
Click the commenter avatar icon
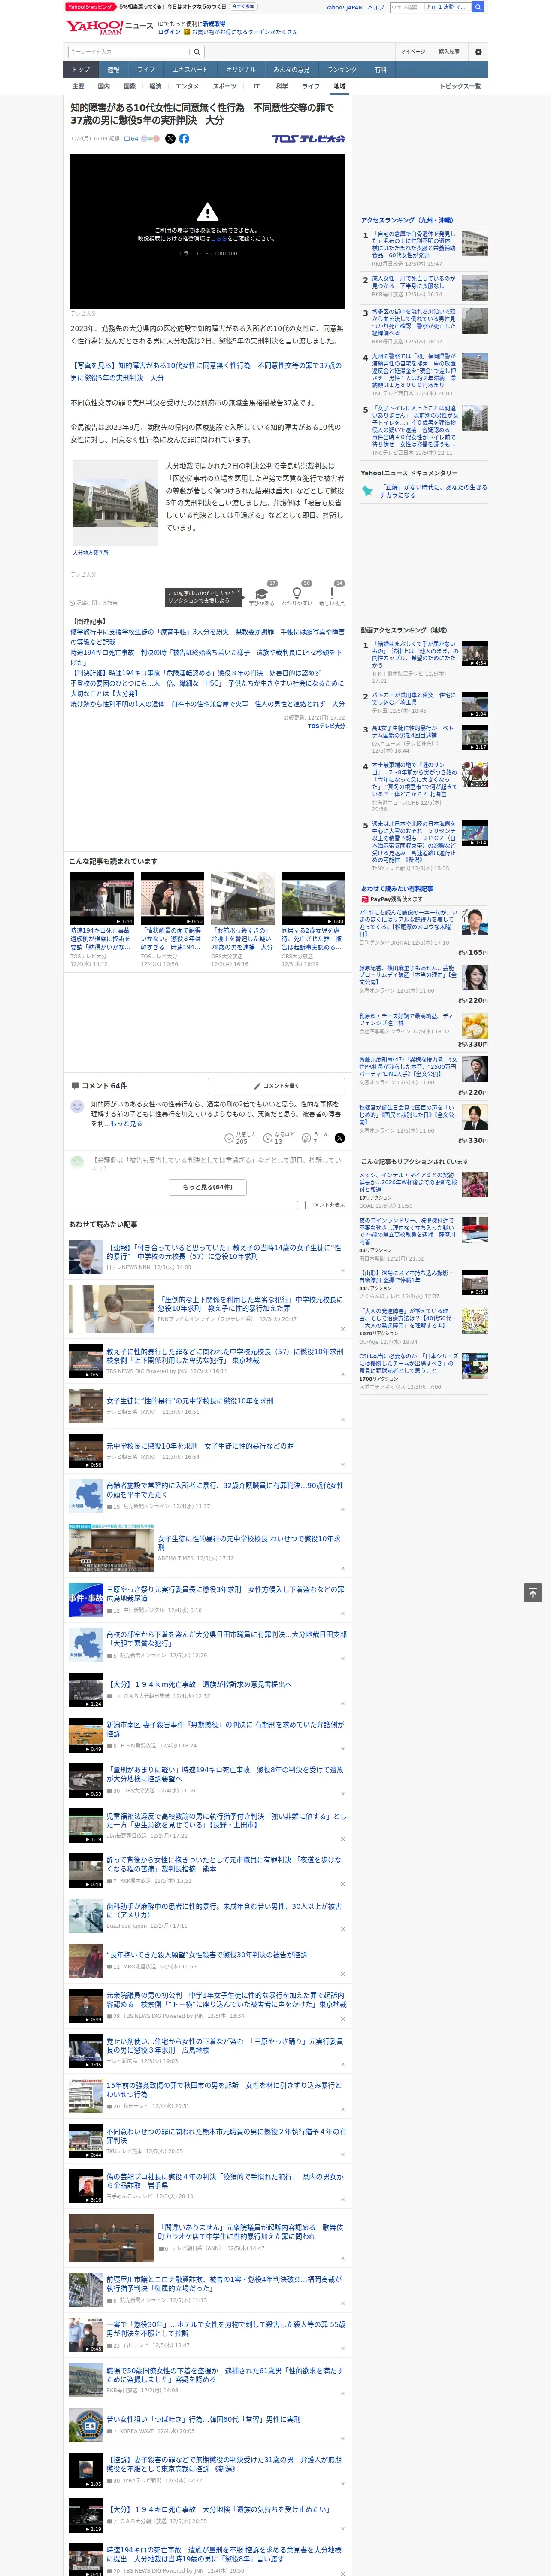pos(77,1106)
